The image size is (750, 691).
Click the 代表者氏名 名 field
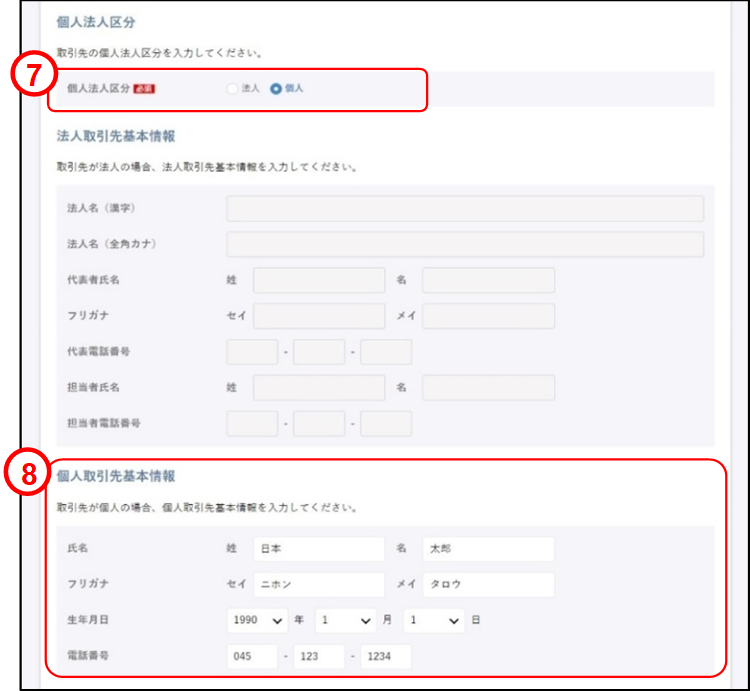pyautogui.click(x=488, y=280)
